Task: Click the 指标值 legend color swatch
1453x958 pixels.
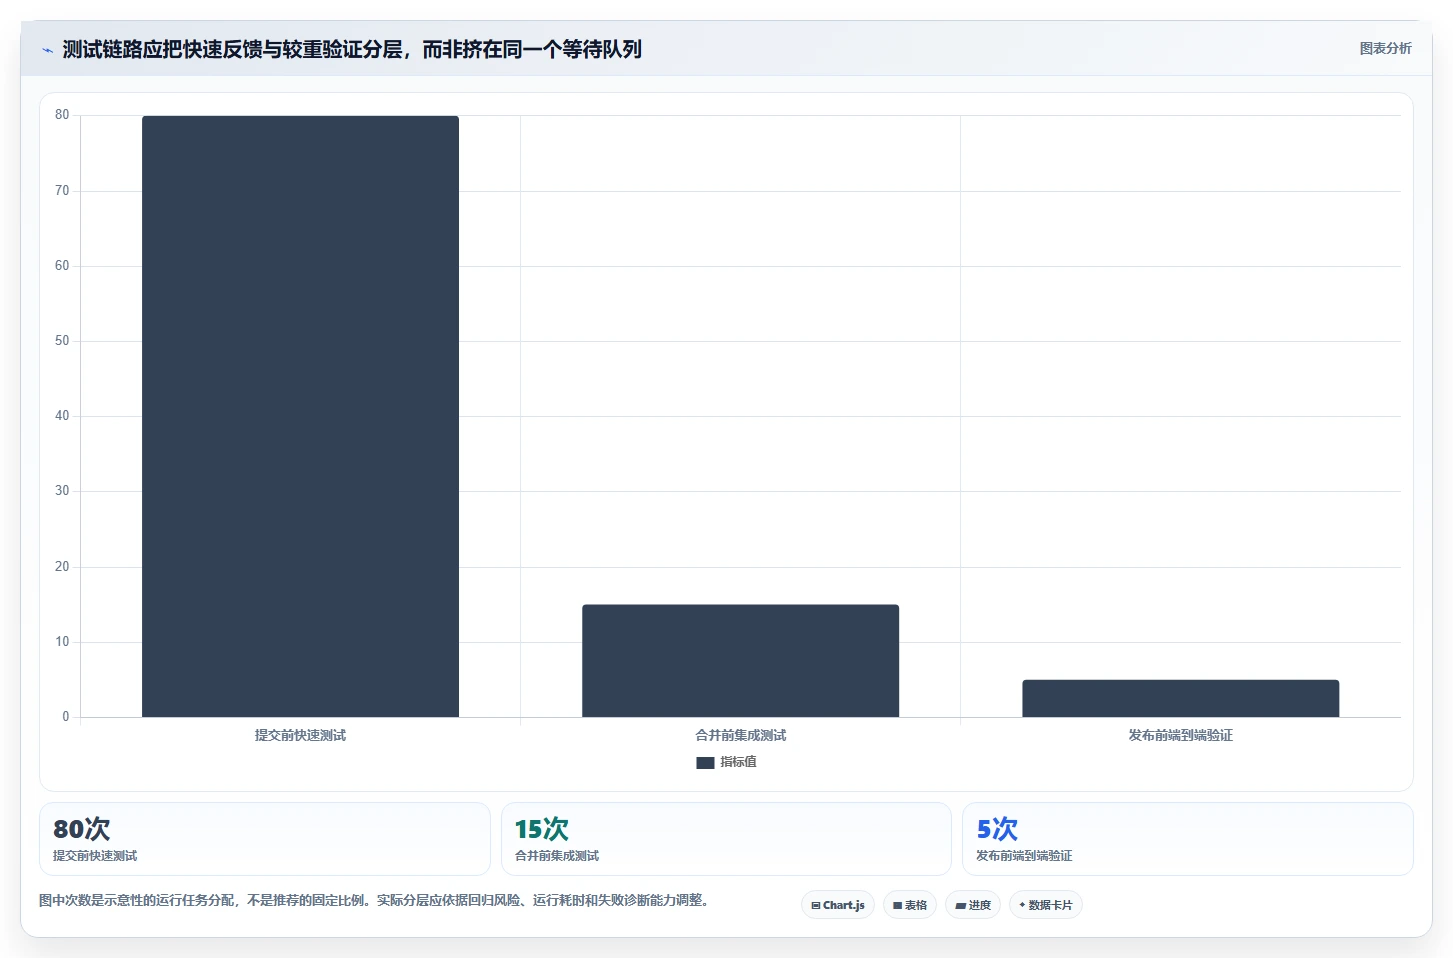Action: point(705,762)
